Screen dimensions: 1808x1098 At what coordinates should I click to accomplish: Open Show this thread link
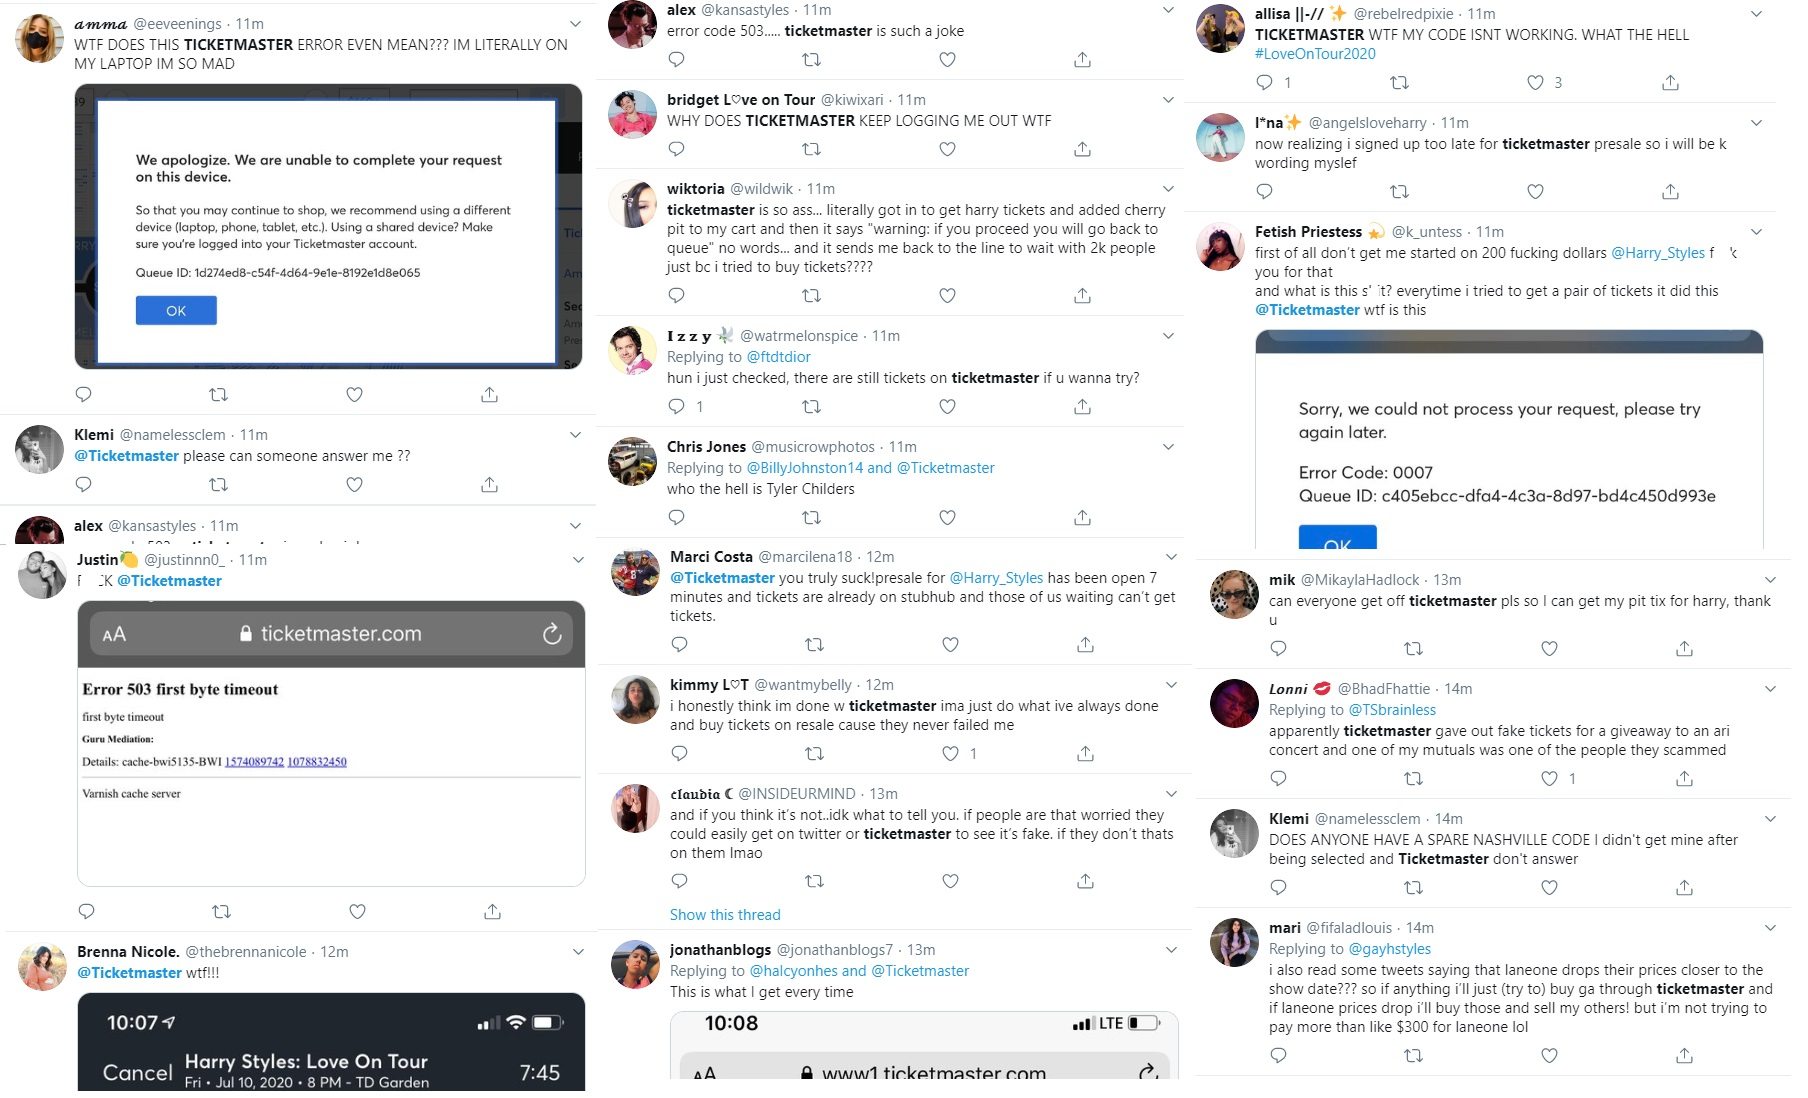tap(725, 915)
